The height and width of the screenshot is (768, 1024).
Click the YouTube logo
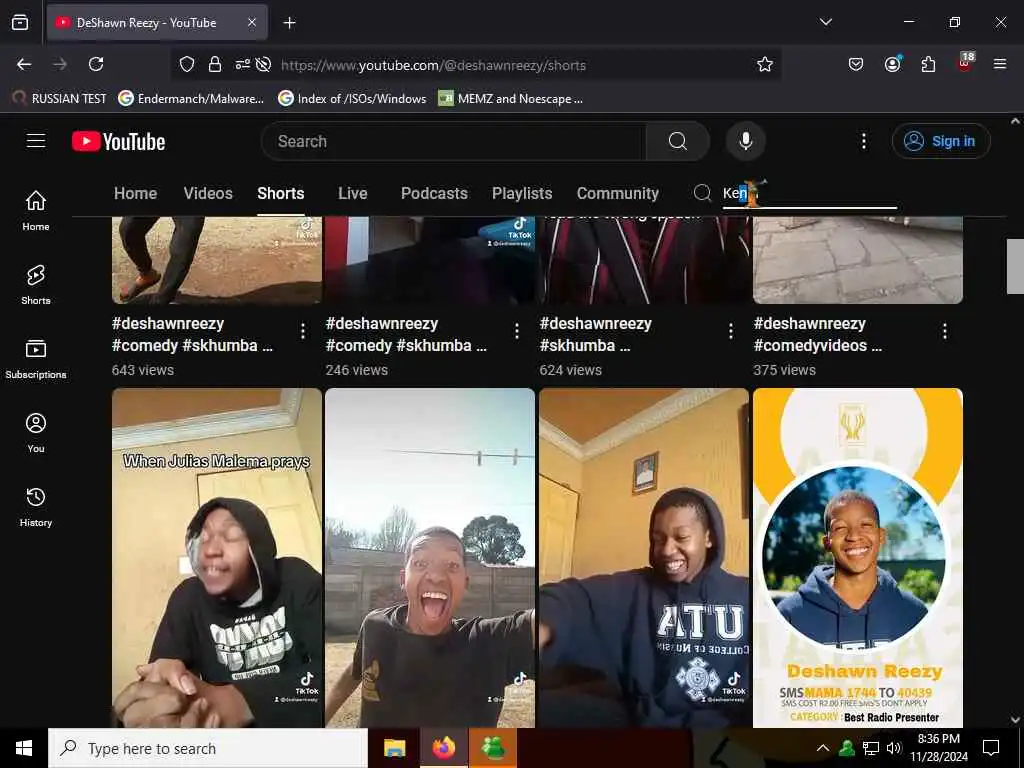click(x=118, y=142)
